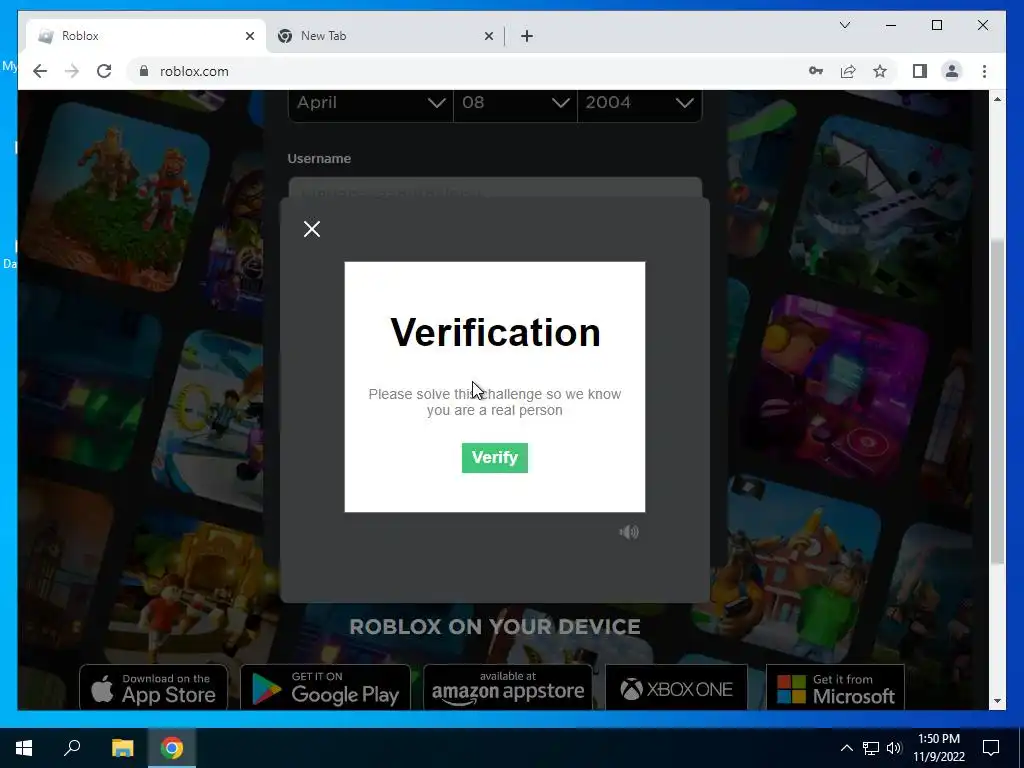Click the Chrome taskbar icon
Image resolution: width=1024 pixels, height=768 pixels.
pyautogui.click(x=172, y=748)
